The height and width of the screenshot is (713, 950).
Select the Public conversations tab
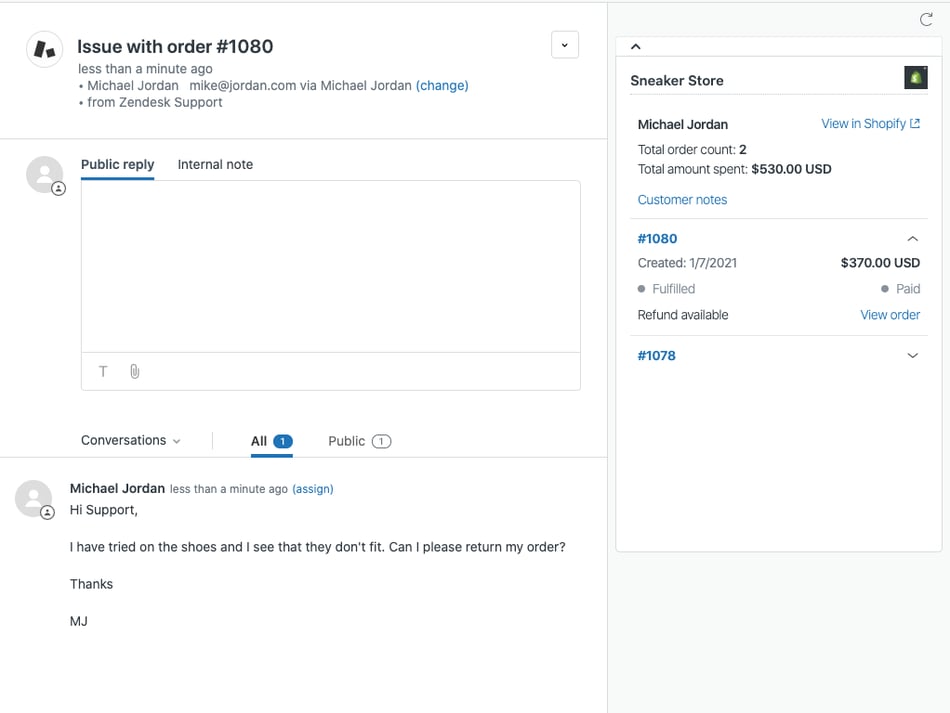360,441
